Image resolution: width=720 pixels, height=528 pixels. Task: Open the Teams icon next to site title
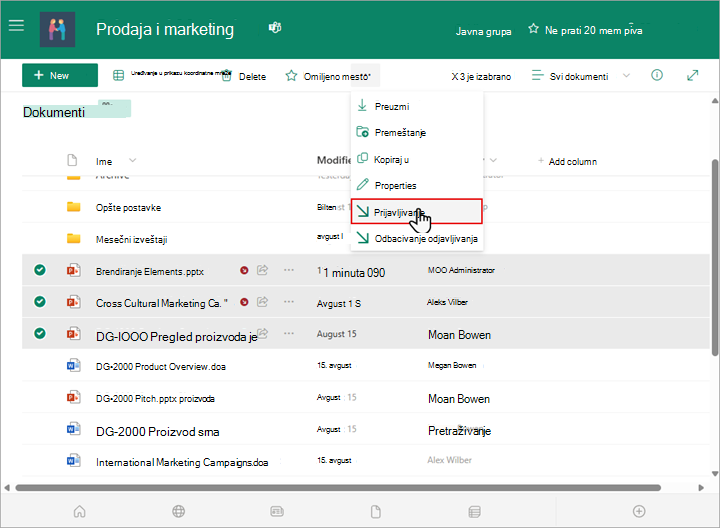coord(275,28)
